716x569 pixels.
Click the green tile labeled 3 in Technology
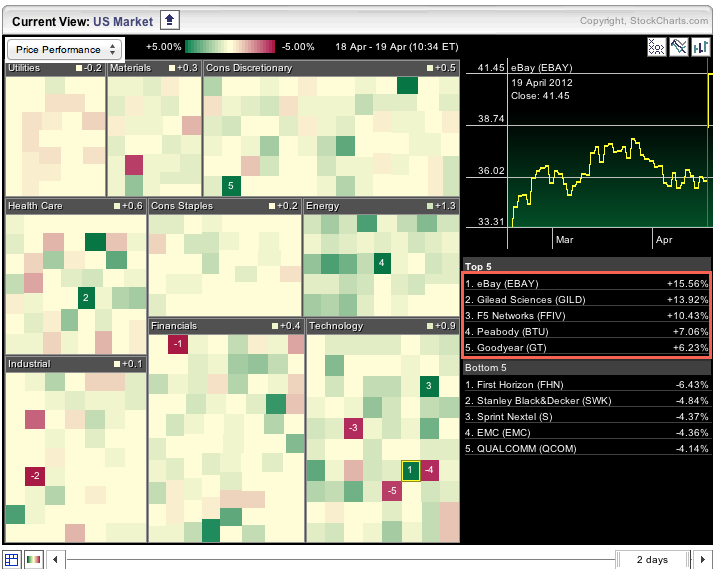tap(429, 386)
